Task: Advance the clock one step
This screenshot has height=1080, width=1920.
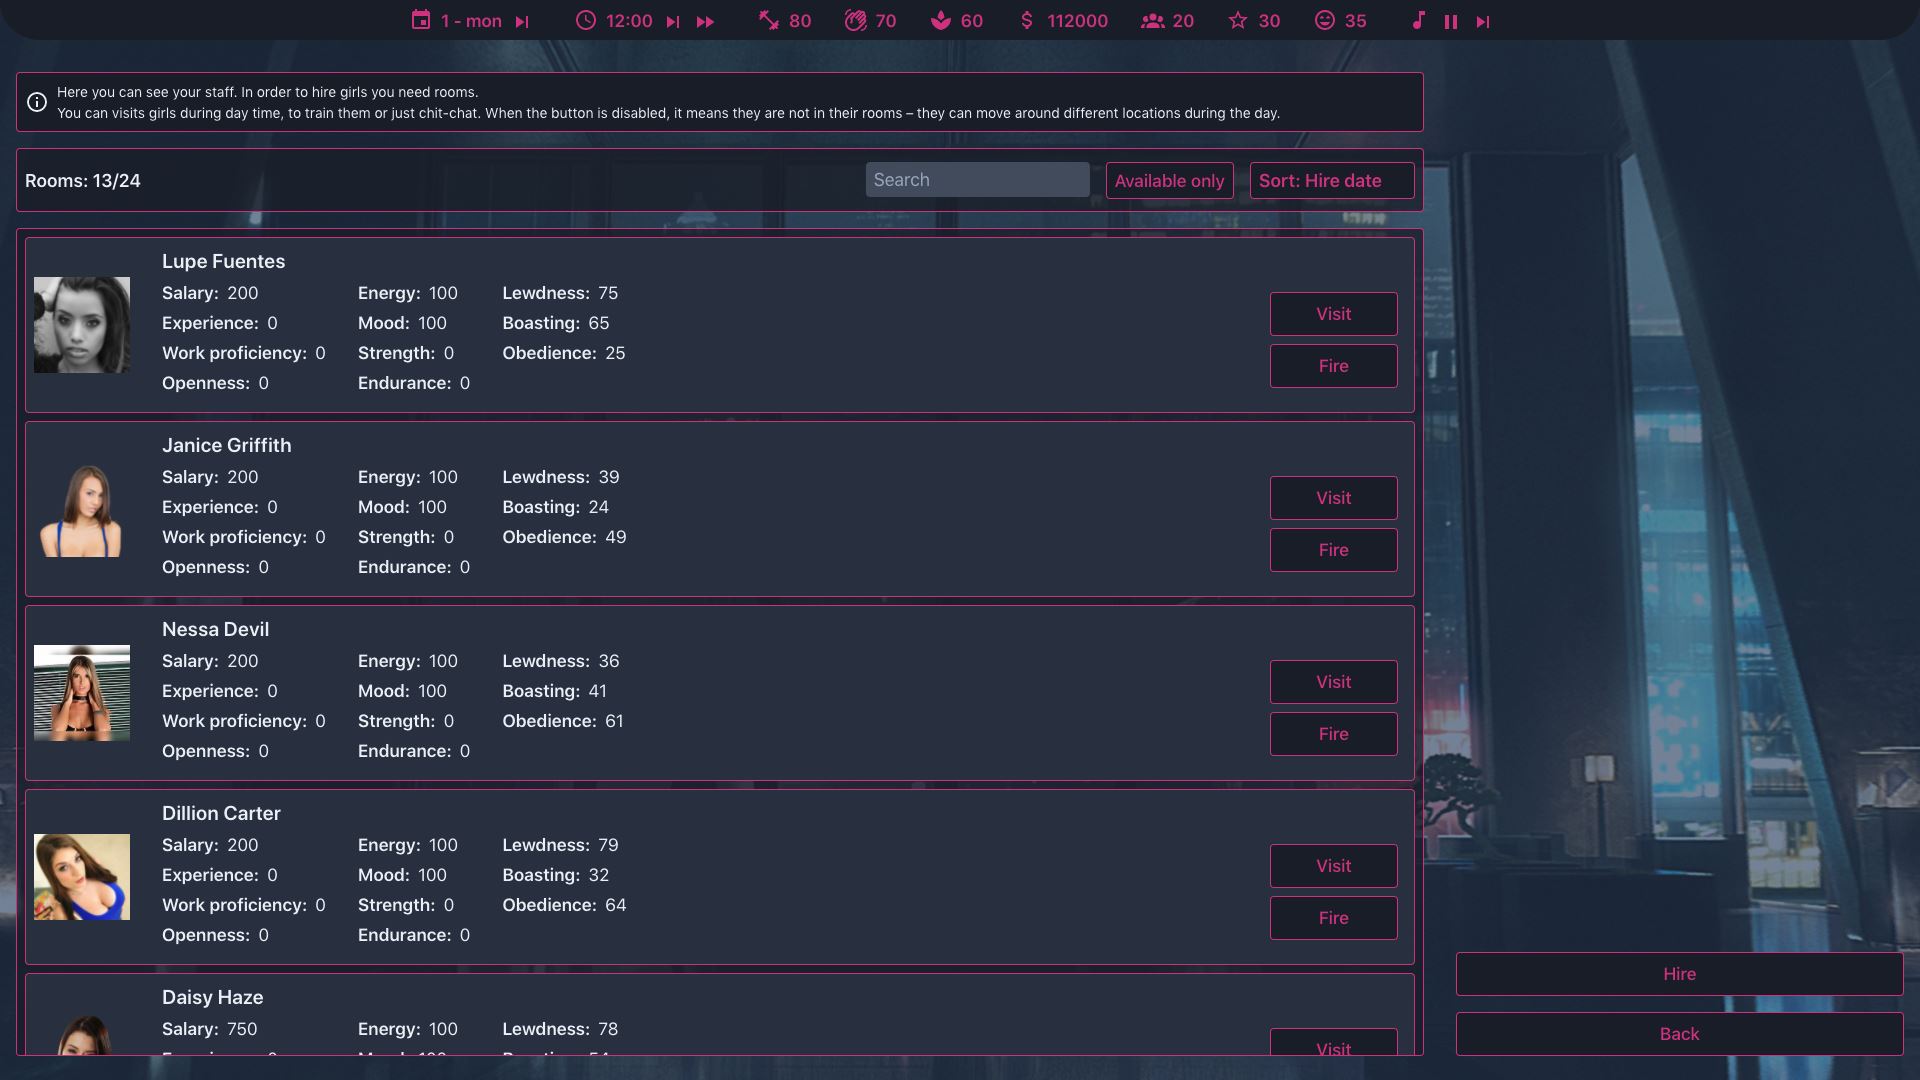Action: coord(673,21)
